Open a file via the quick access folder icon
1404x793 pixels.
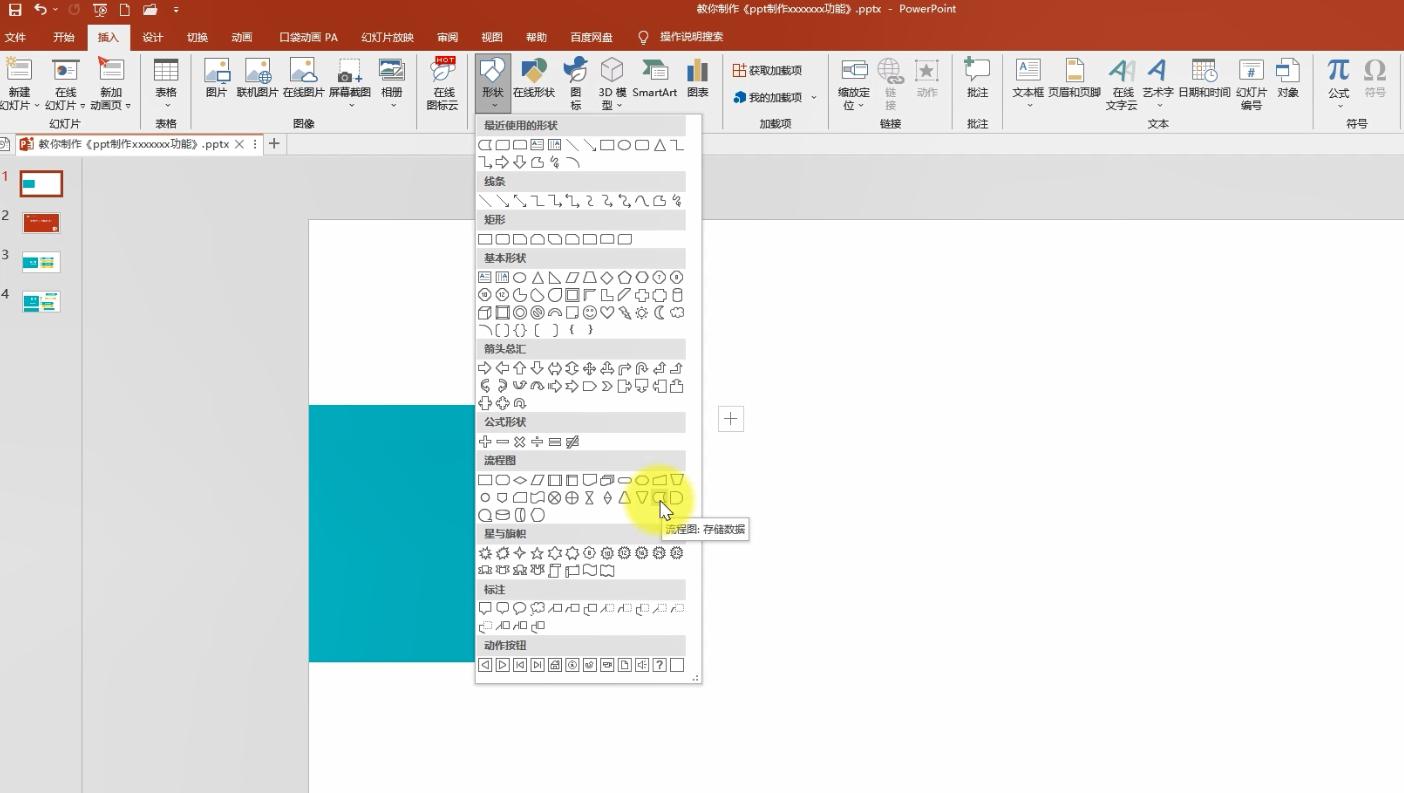(150, 10)
